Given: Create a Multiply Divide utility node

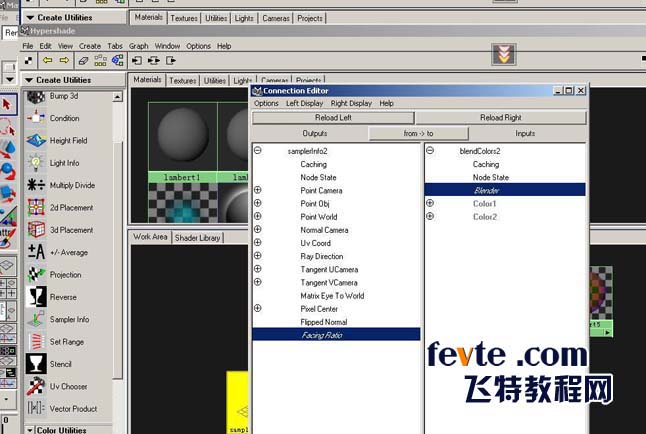Looking at the screenshot, I should (72, 185).
